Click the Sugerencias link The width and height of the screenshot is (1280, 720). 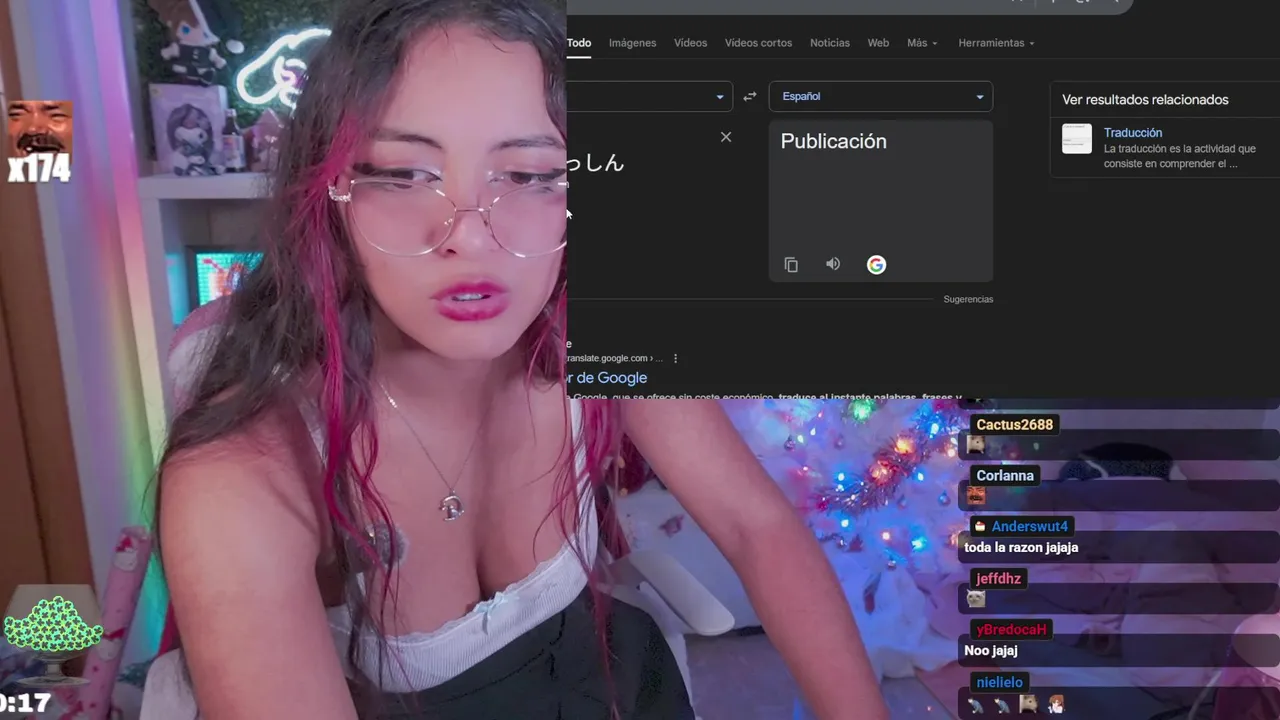coord(968,299)
